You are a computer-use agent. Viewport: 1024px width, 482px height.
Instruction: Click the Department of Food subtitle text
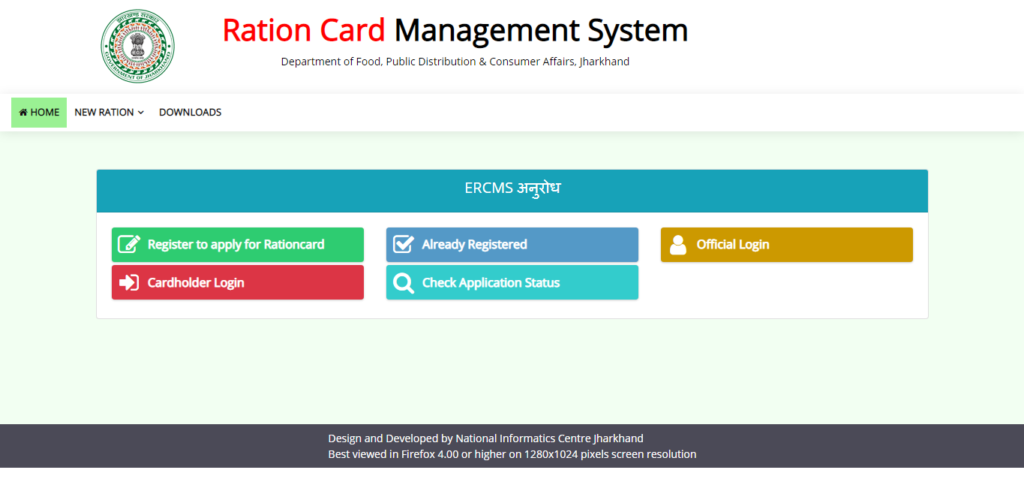[x=455, y=62]
